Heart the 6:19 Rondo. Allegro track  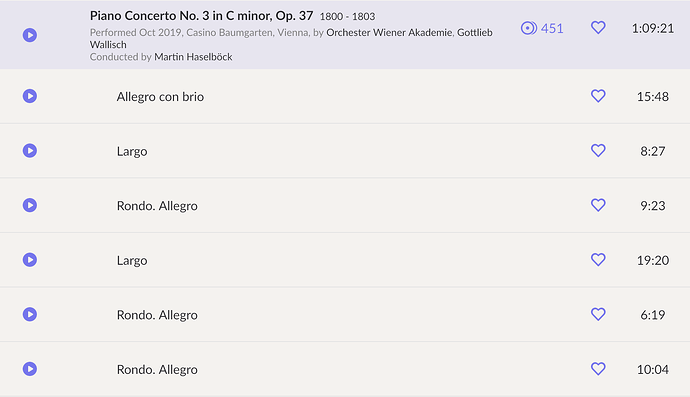(598, 314)
